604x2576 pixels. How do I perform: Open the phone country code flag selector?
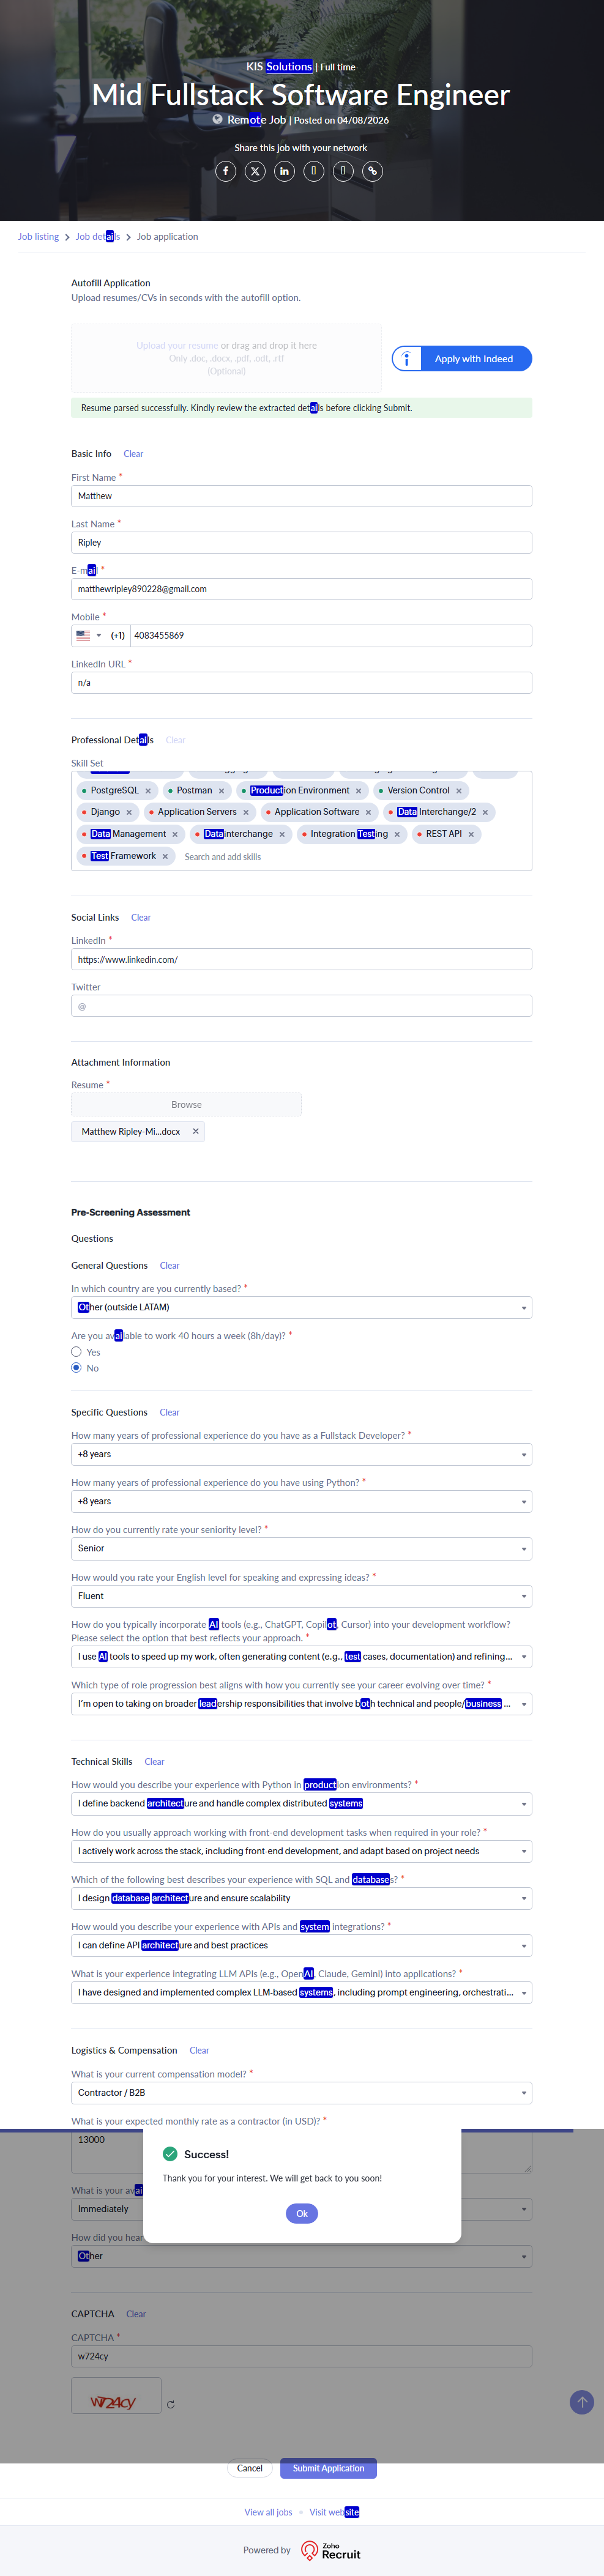click(89, 636)
